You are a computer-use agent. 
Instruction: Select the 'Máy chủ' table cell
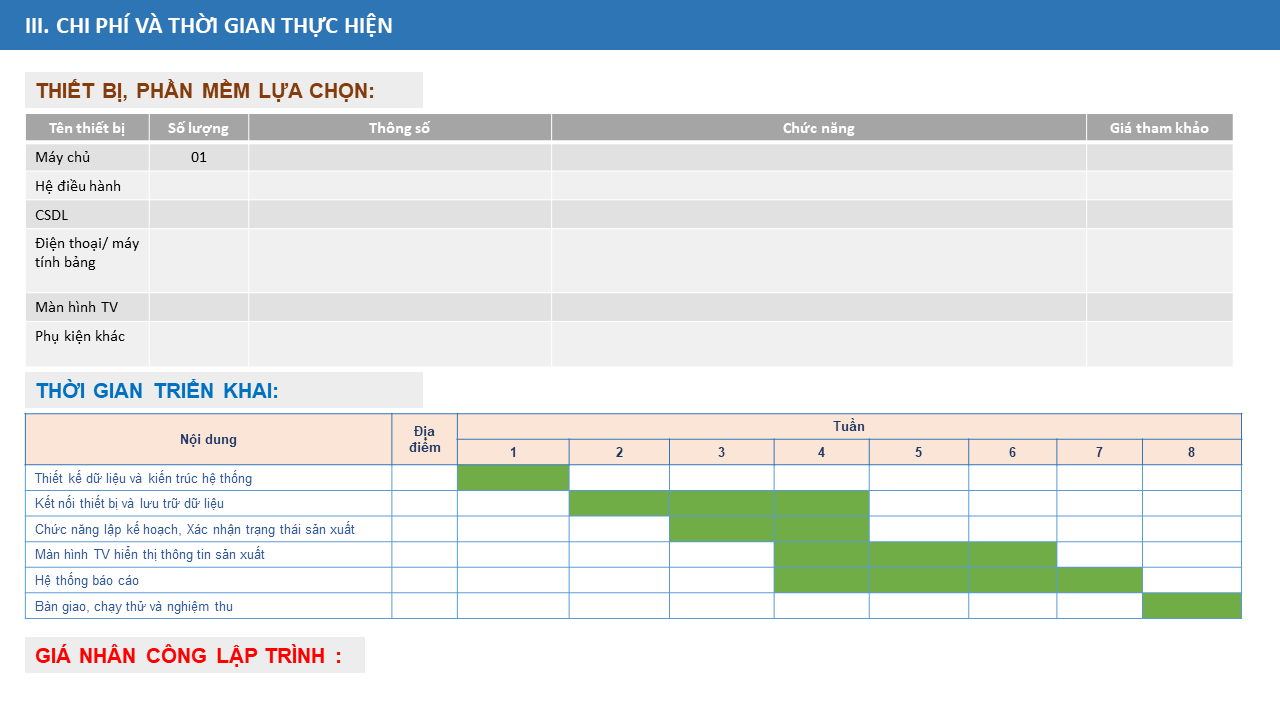[x=63, y=157]
